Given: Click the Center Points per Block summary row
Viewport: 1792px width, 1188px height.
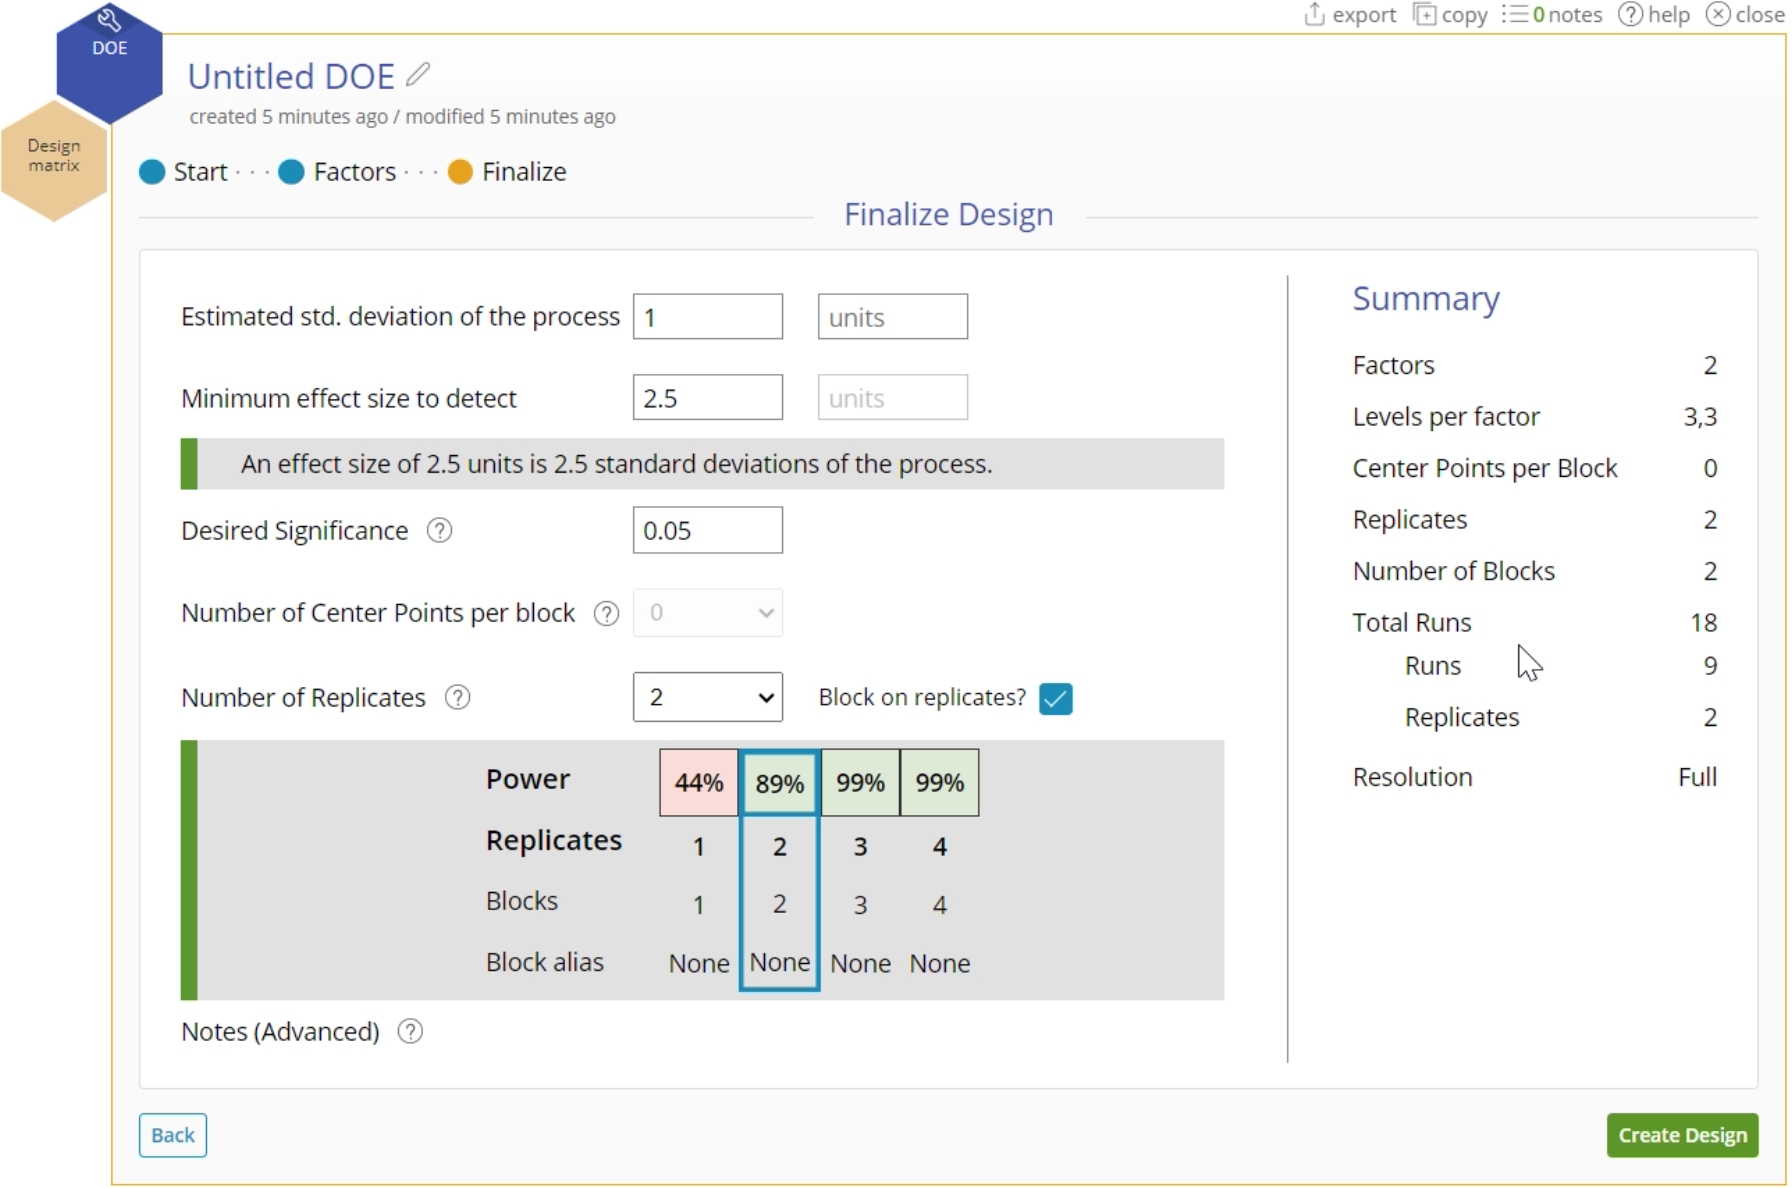Looking at the screenshot, I should click(1535, 468).
